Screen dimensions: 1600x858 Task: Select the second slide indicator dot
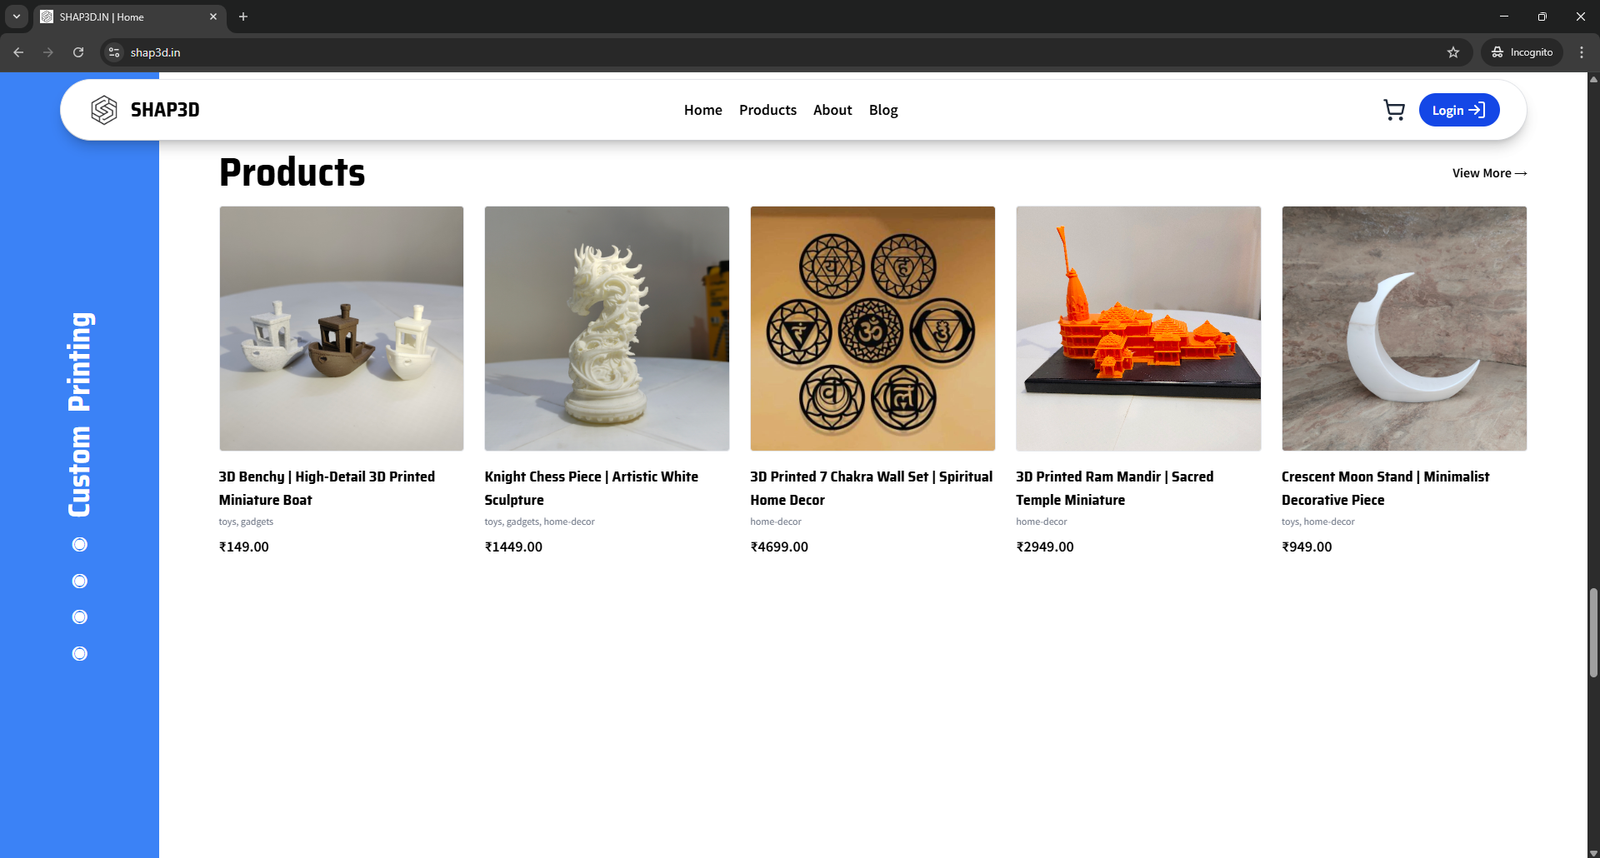coord(80,581)
